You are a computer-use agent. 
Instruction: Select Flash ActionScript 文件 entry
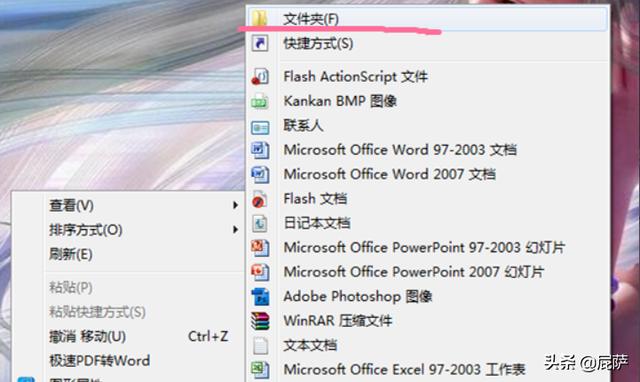pyautogui.click(x=427, y=76)
